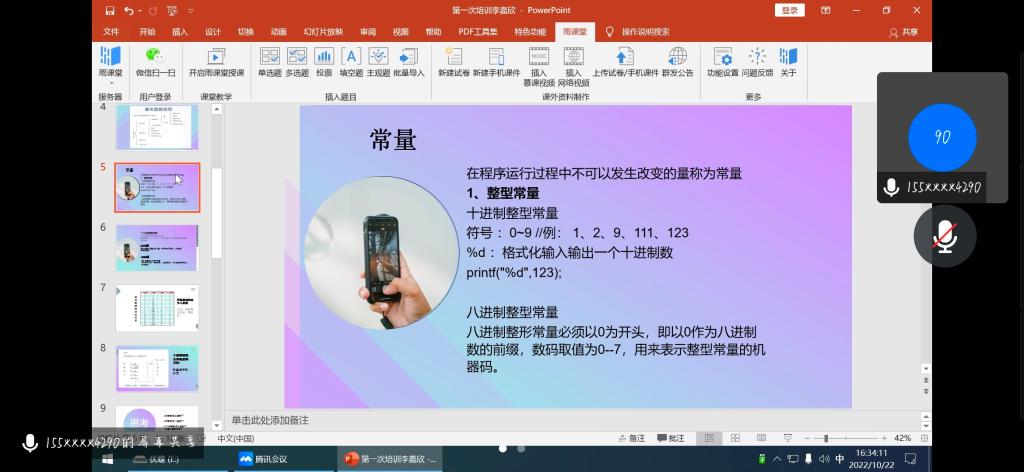Click the 微信扫一扫 WeChat scan icon

[x=155, y=58]
